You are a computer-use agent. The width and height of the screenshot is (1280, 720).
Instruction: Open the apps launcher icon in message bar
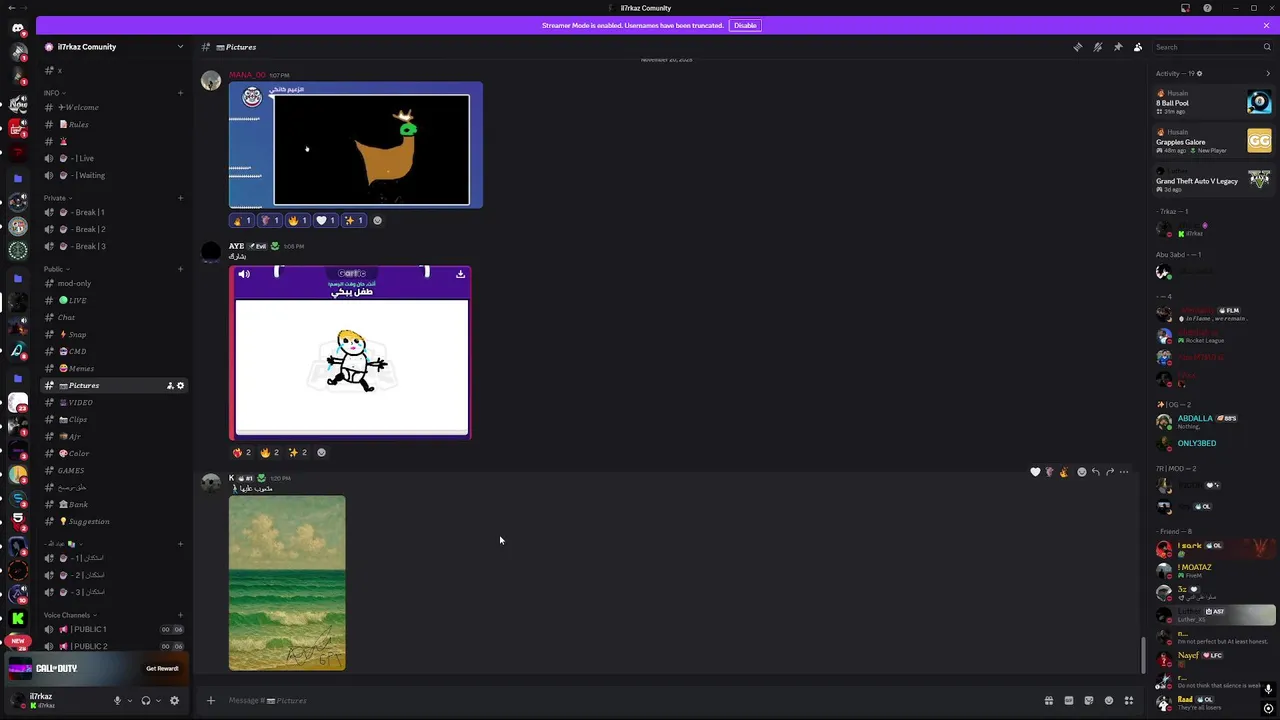(x=1129, y=700)
